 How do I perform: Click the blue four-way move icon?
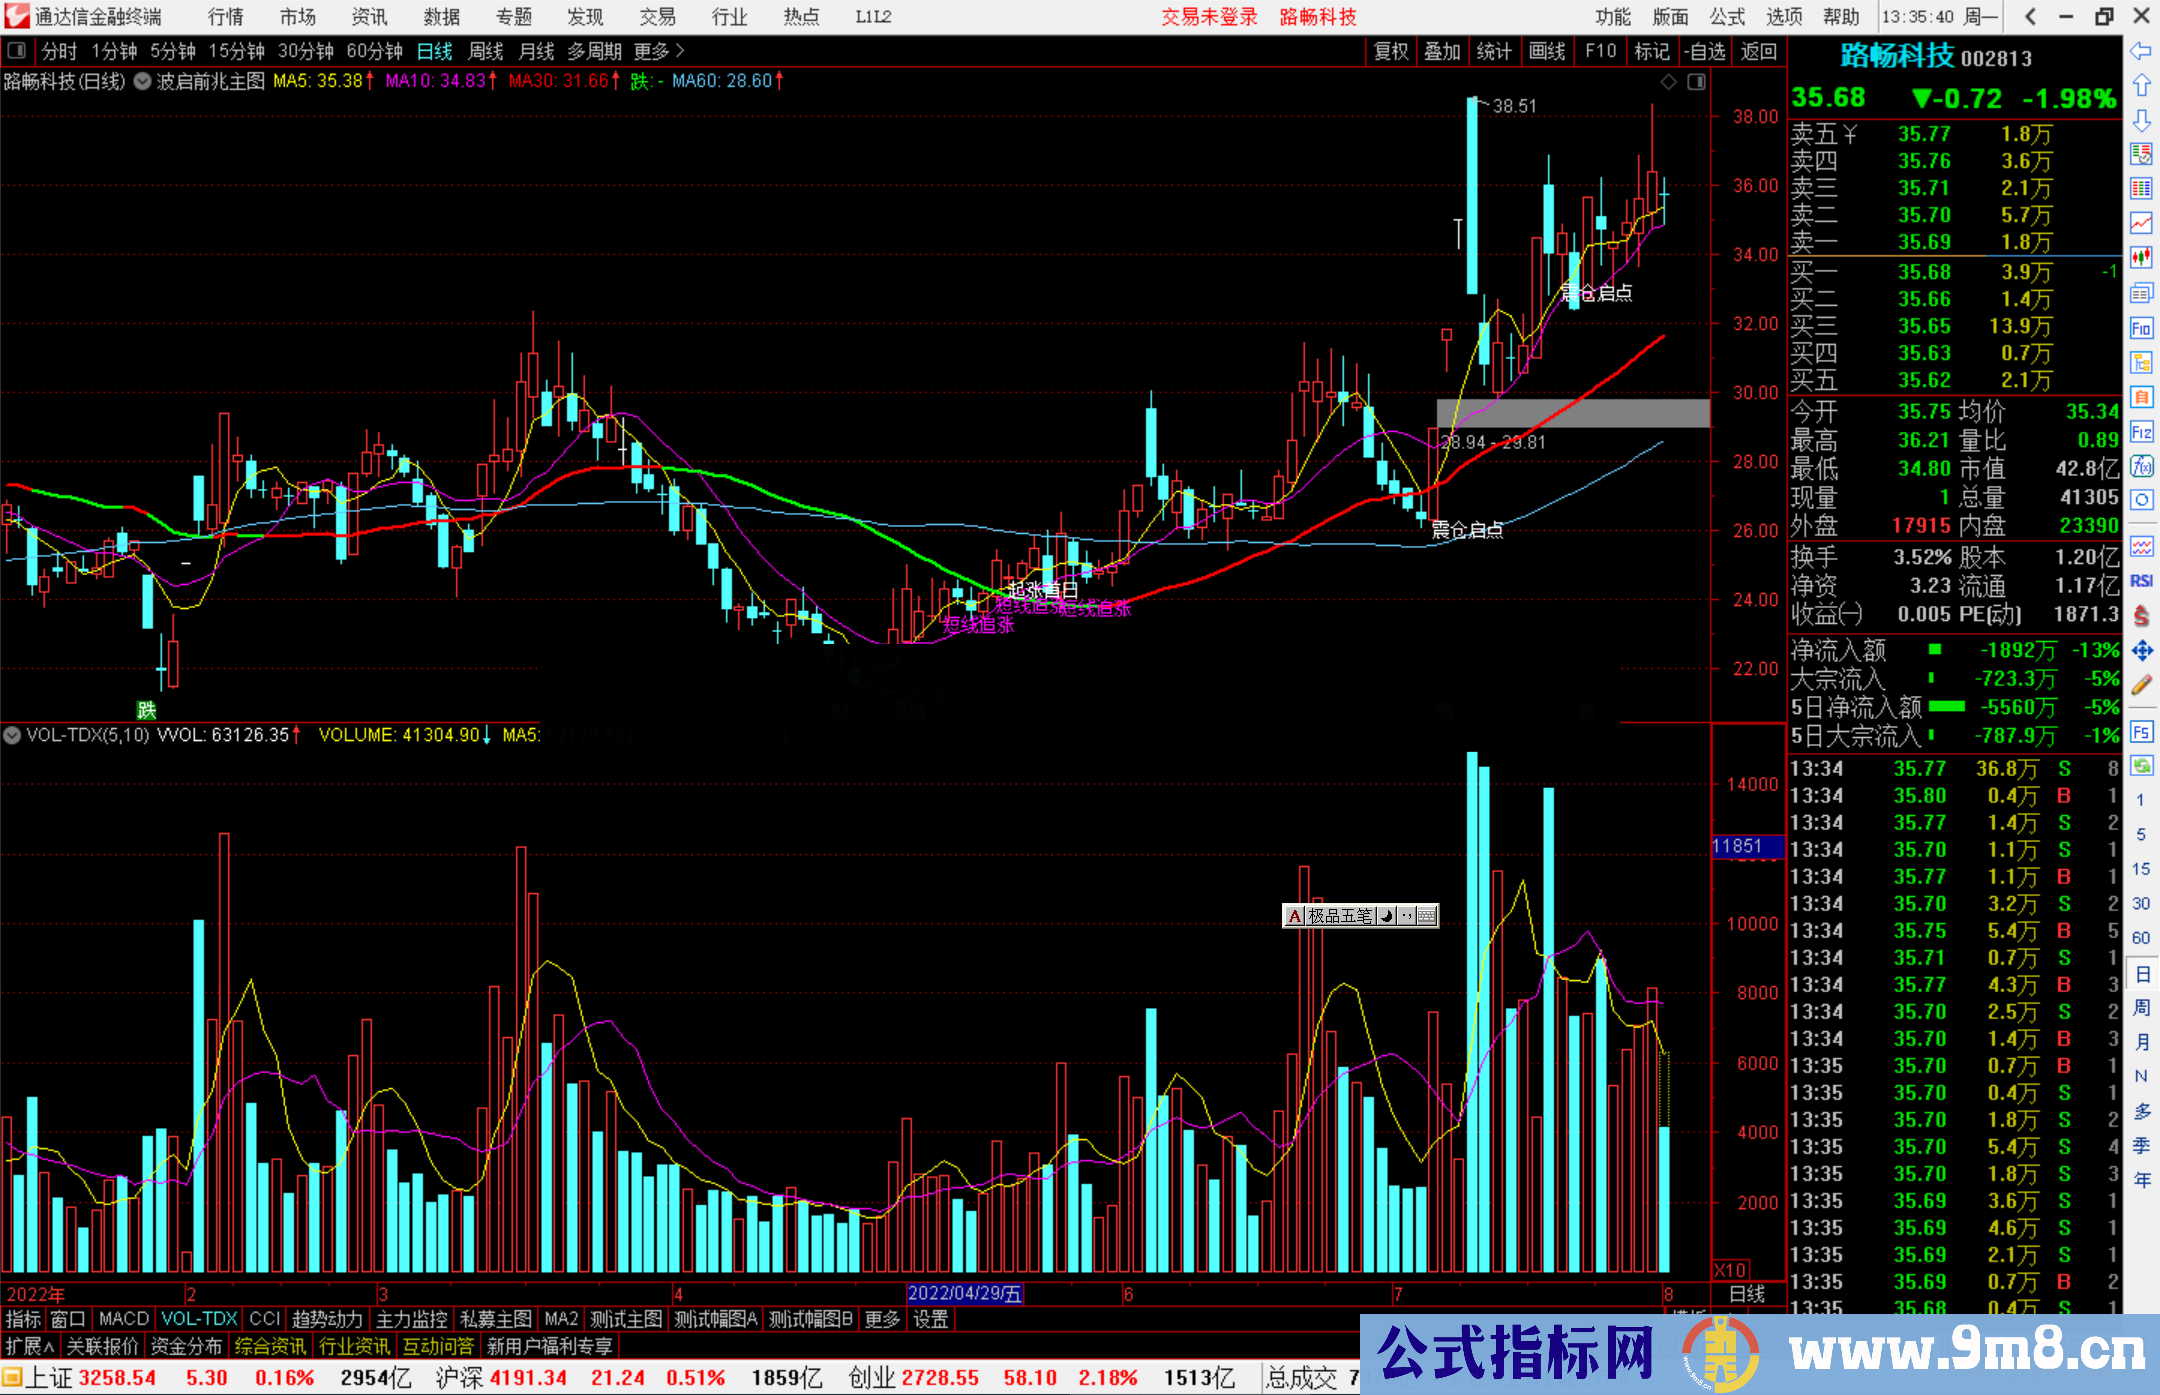(2141, 651)
